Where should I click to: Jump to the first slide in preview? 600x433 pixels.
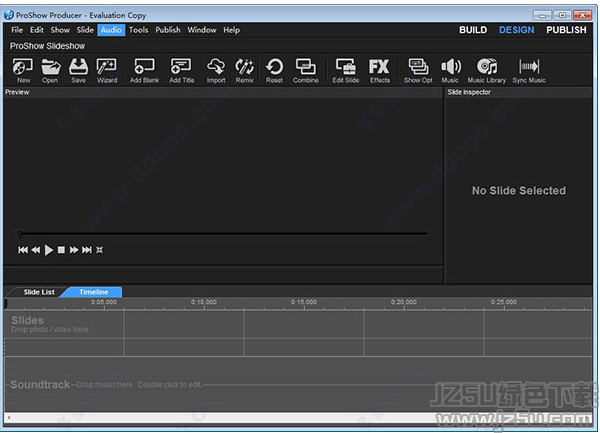point(23,250)
